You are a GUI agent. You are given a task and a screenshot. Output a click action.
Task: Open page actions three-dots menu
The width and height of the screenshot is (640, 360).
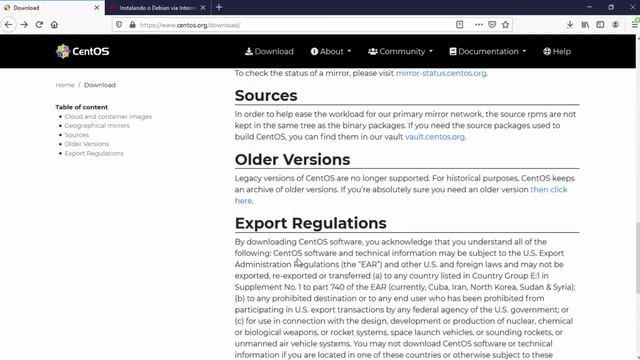(479, 24)
